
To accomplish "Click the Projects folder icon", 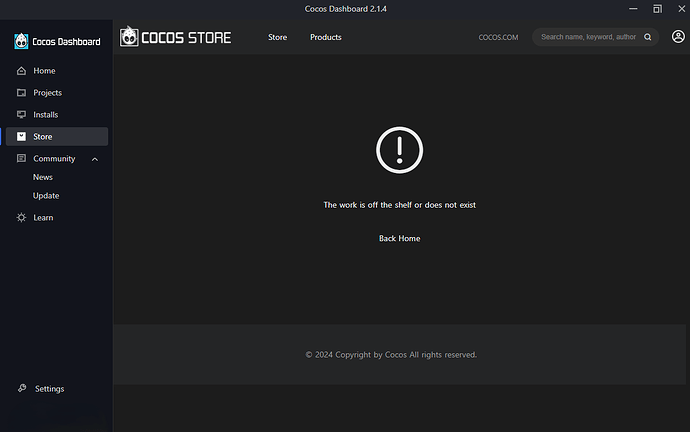I will 21,93.
